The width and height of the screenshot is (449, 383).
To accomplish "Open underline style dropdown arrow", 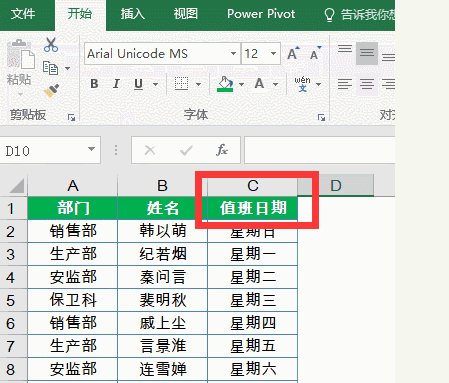I will point(155,84).
